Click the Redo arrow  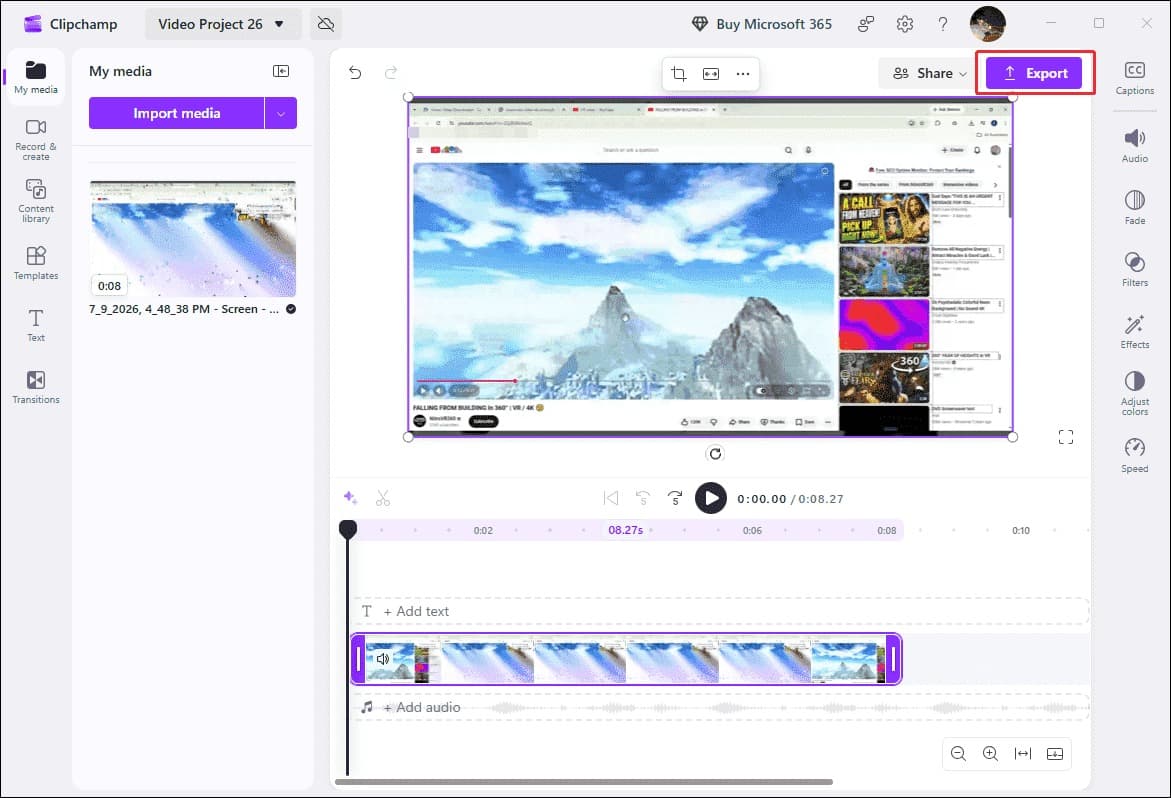[391, 72]
